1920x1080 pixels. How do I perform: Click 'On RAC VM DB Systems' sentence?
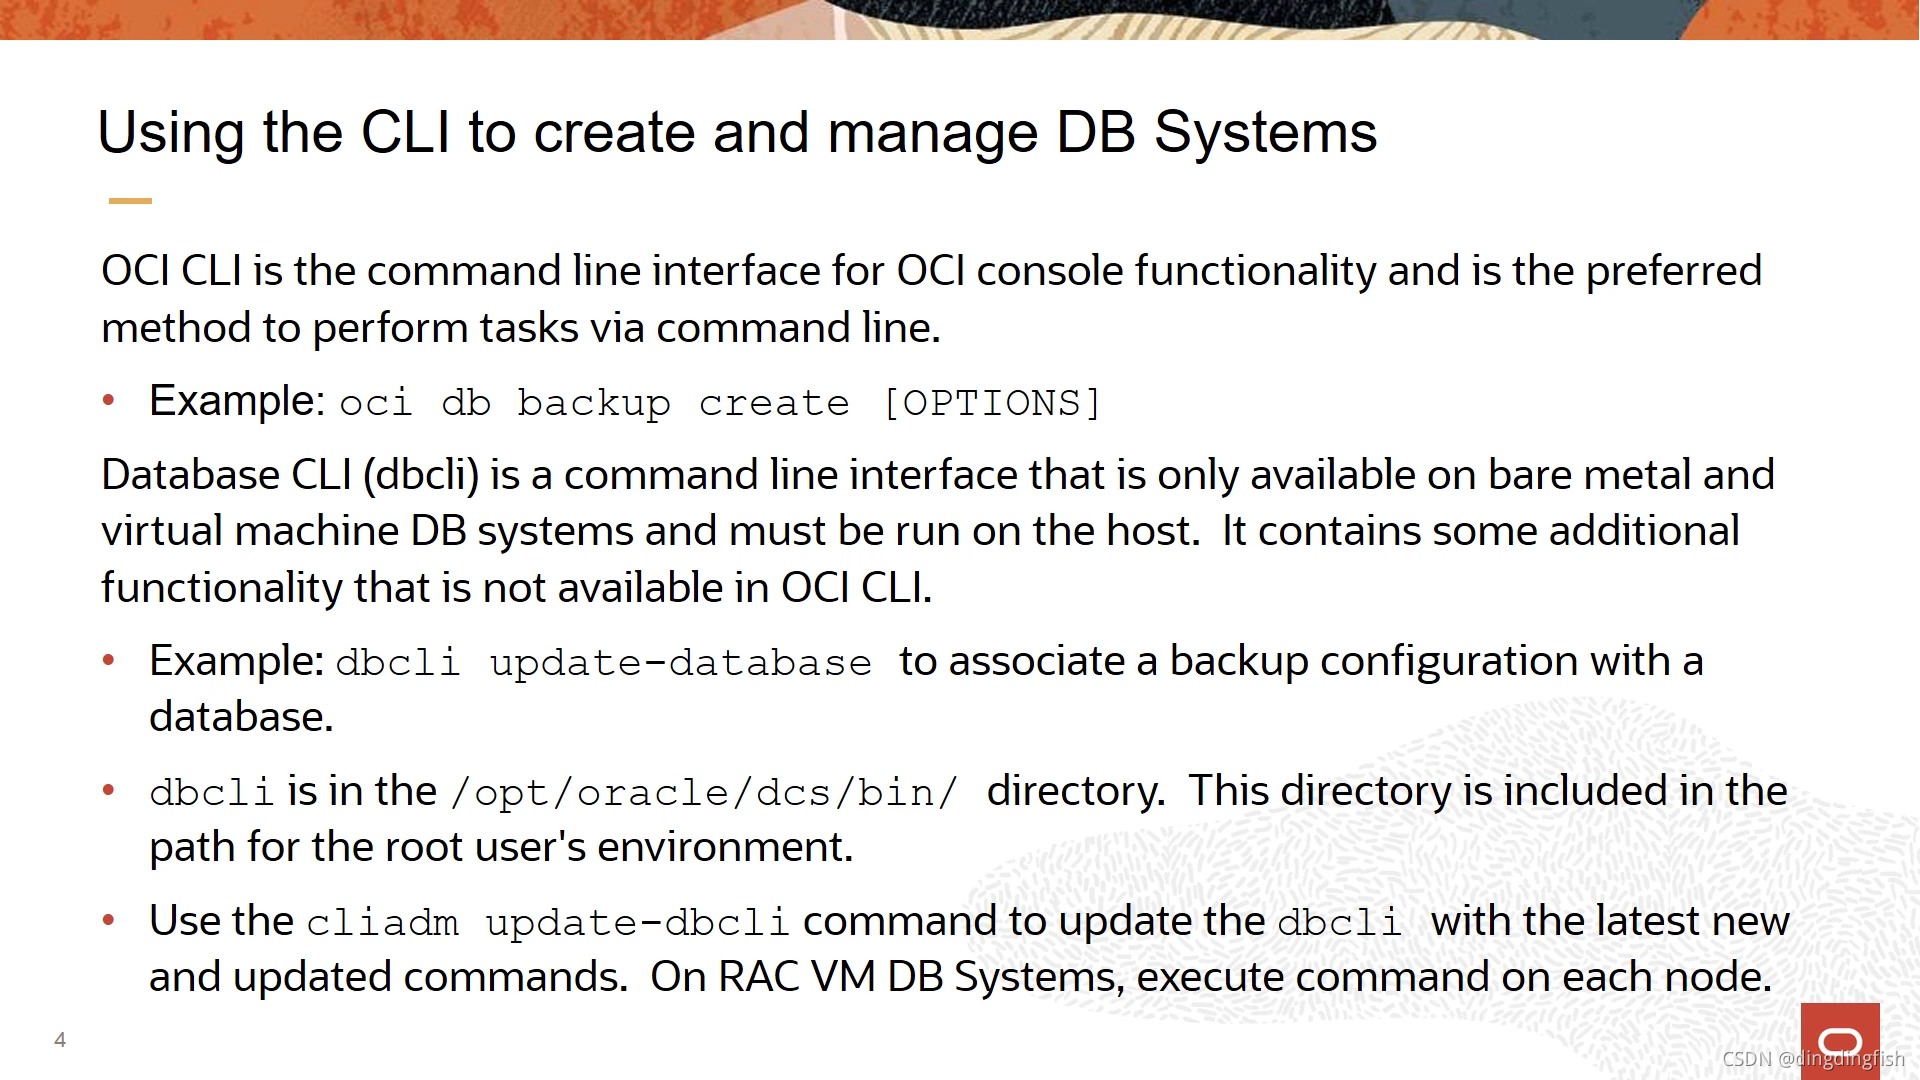(x=1210, y=977)
